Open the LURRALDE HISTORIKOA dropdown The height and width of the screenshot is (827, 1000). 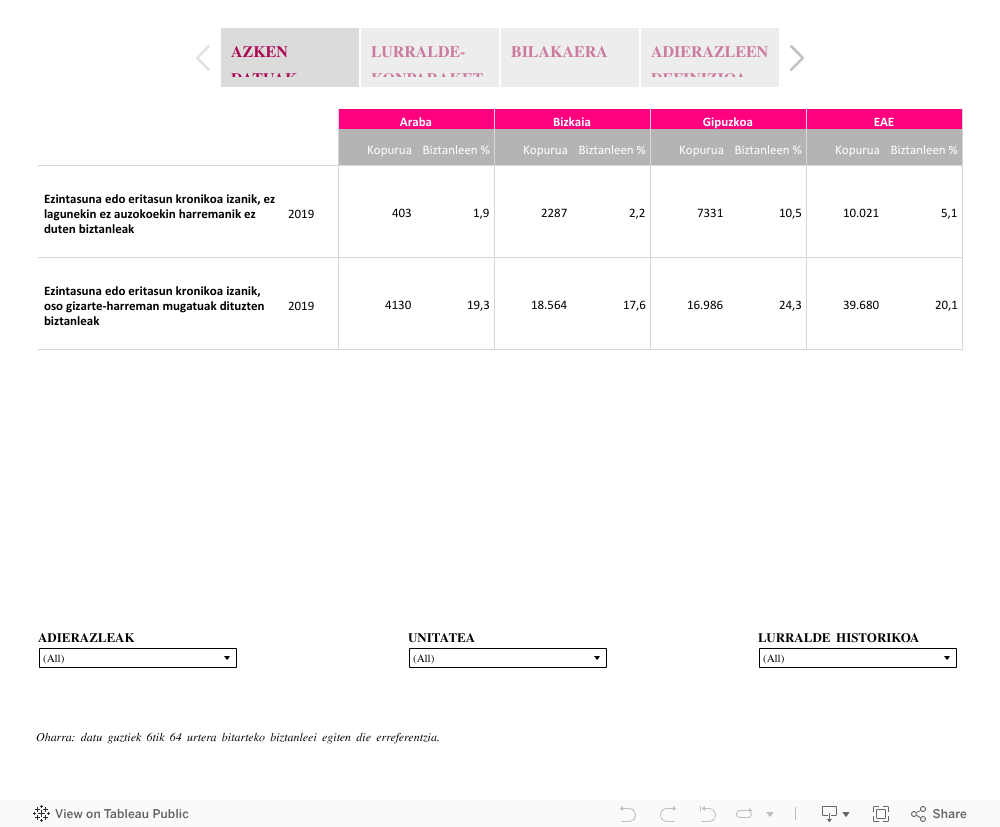[x=858, y=658]
